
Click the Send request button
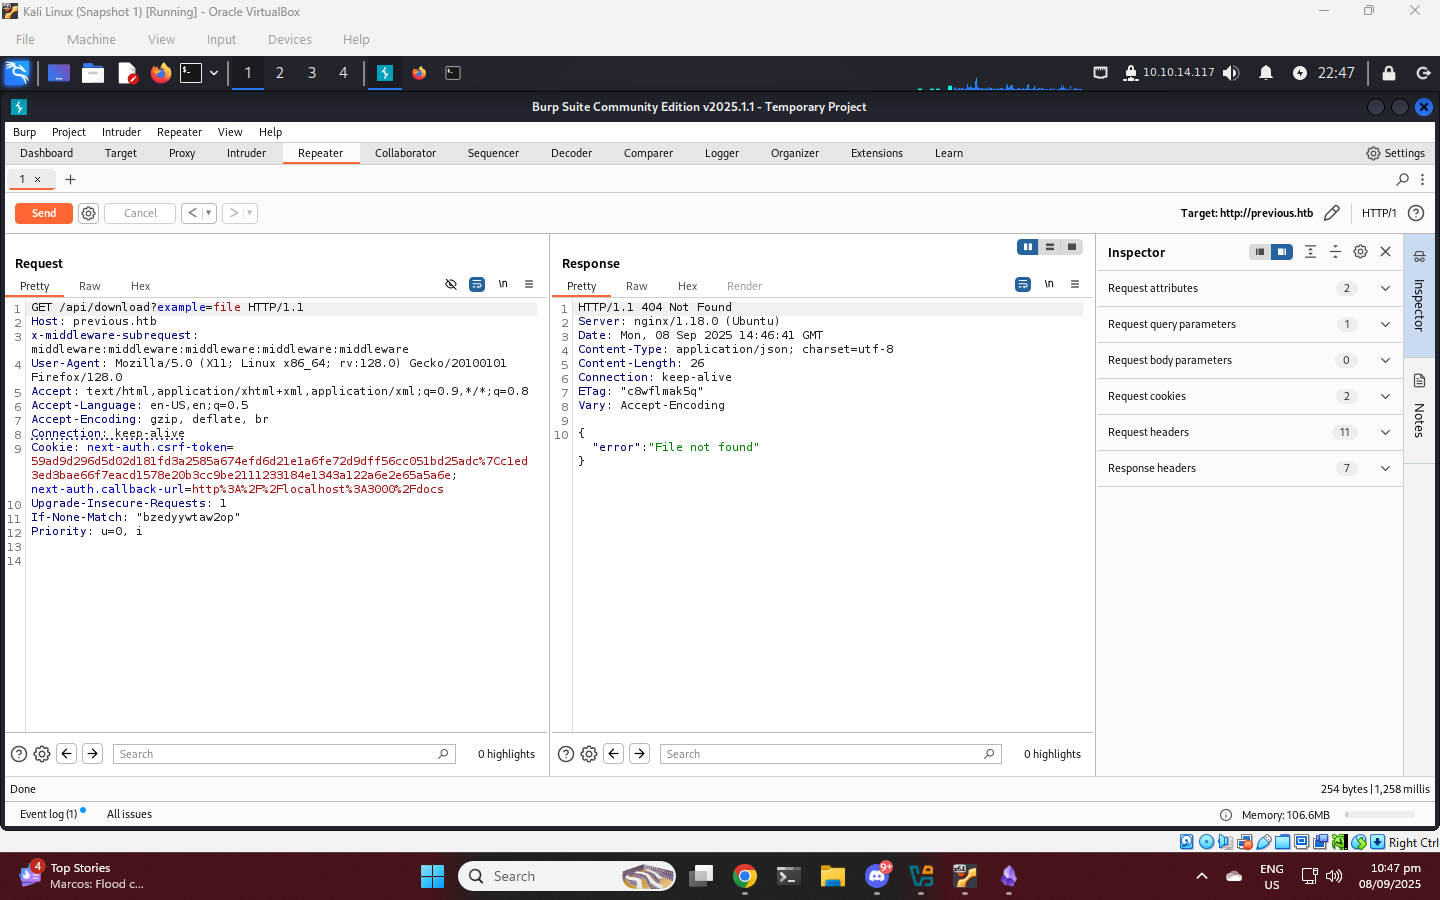44,213
